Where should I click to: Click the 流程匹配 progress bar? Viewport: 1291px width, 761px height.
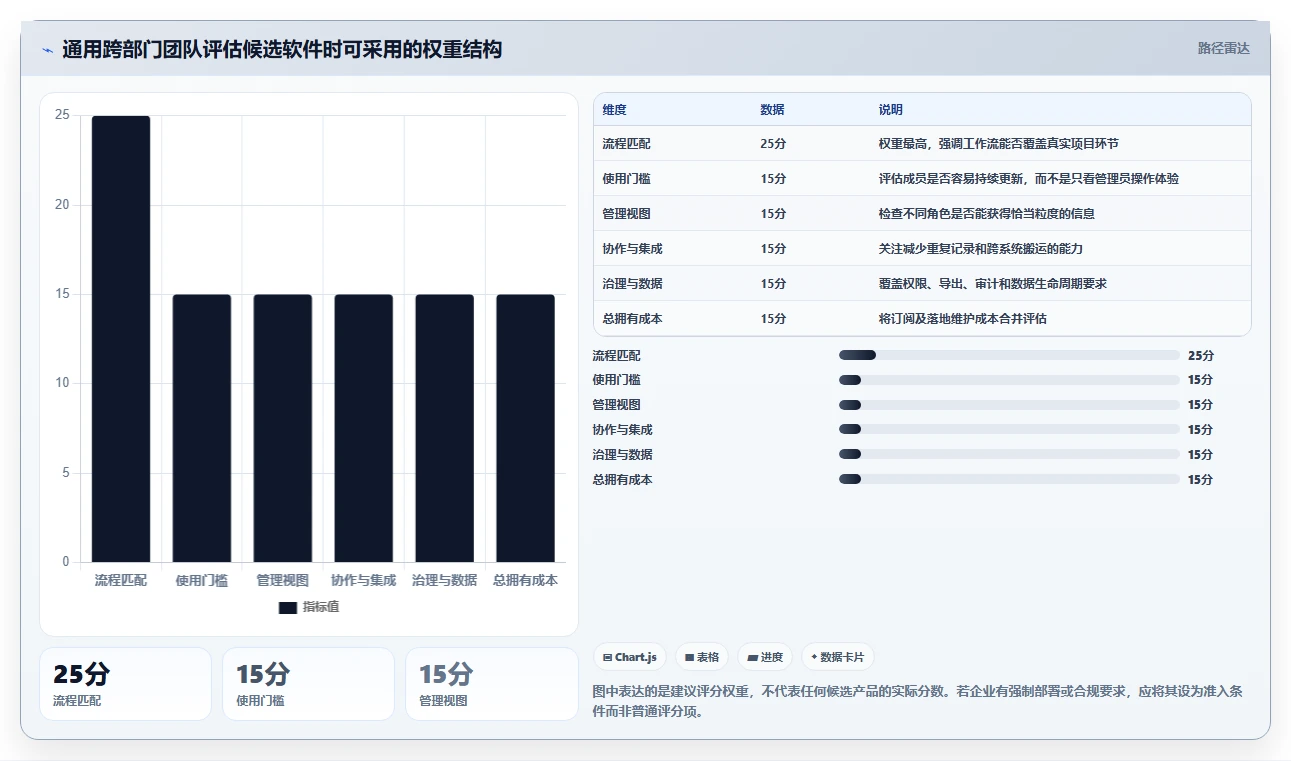pyautogui.click(x=1009, y=355)
